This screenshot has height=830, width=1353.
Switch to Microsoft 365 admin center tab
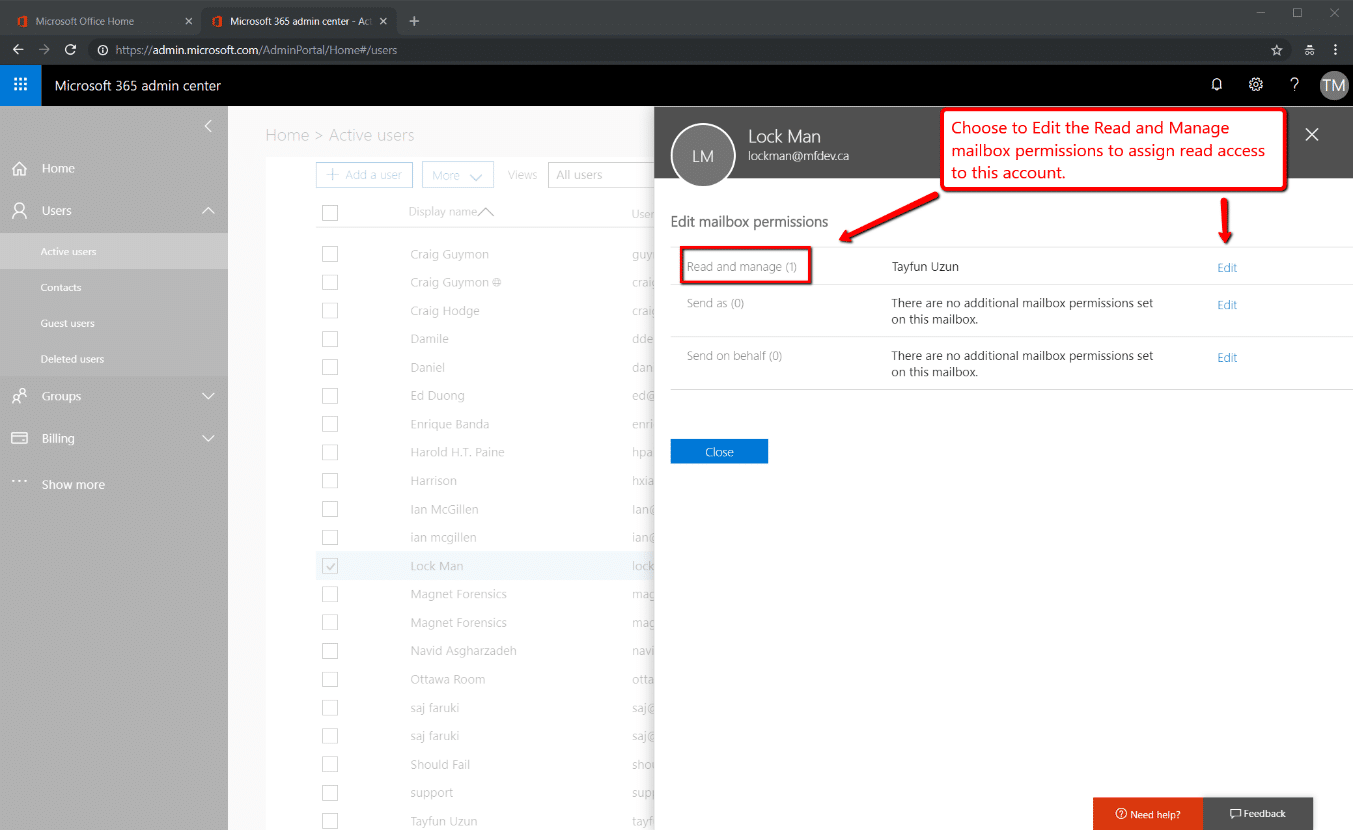(298, 21)
